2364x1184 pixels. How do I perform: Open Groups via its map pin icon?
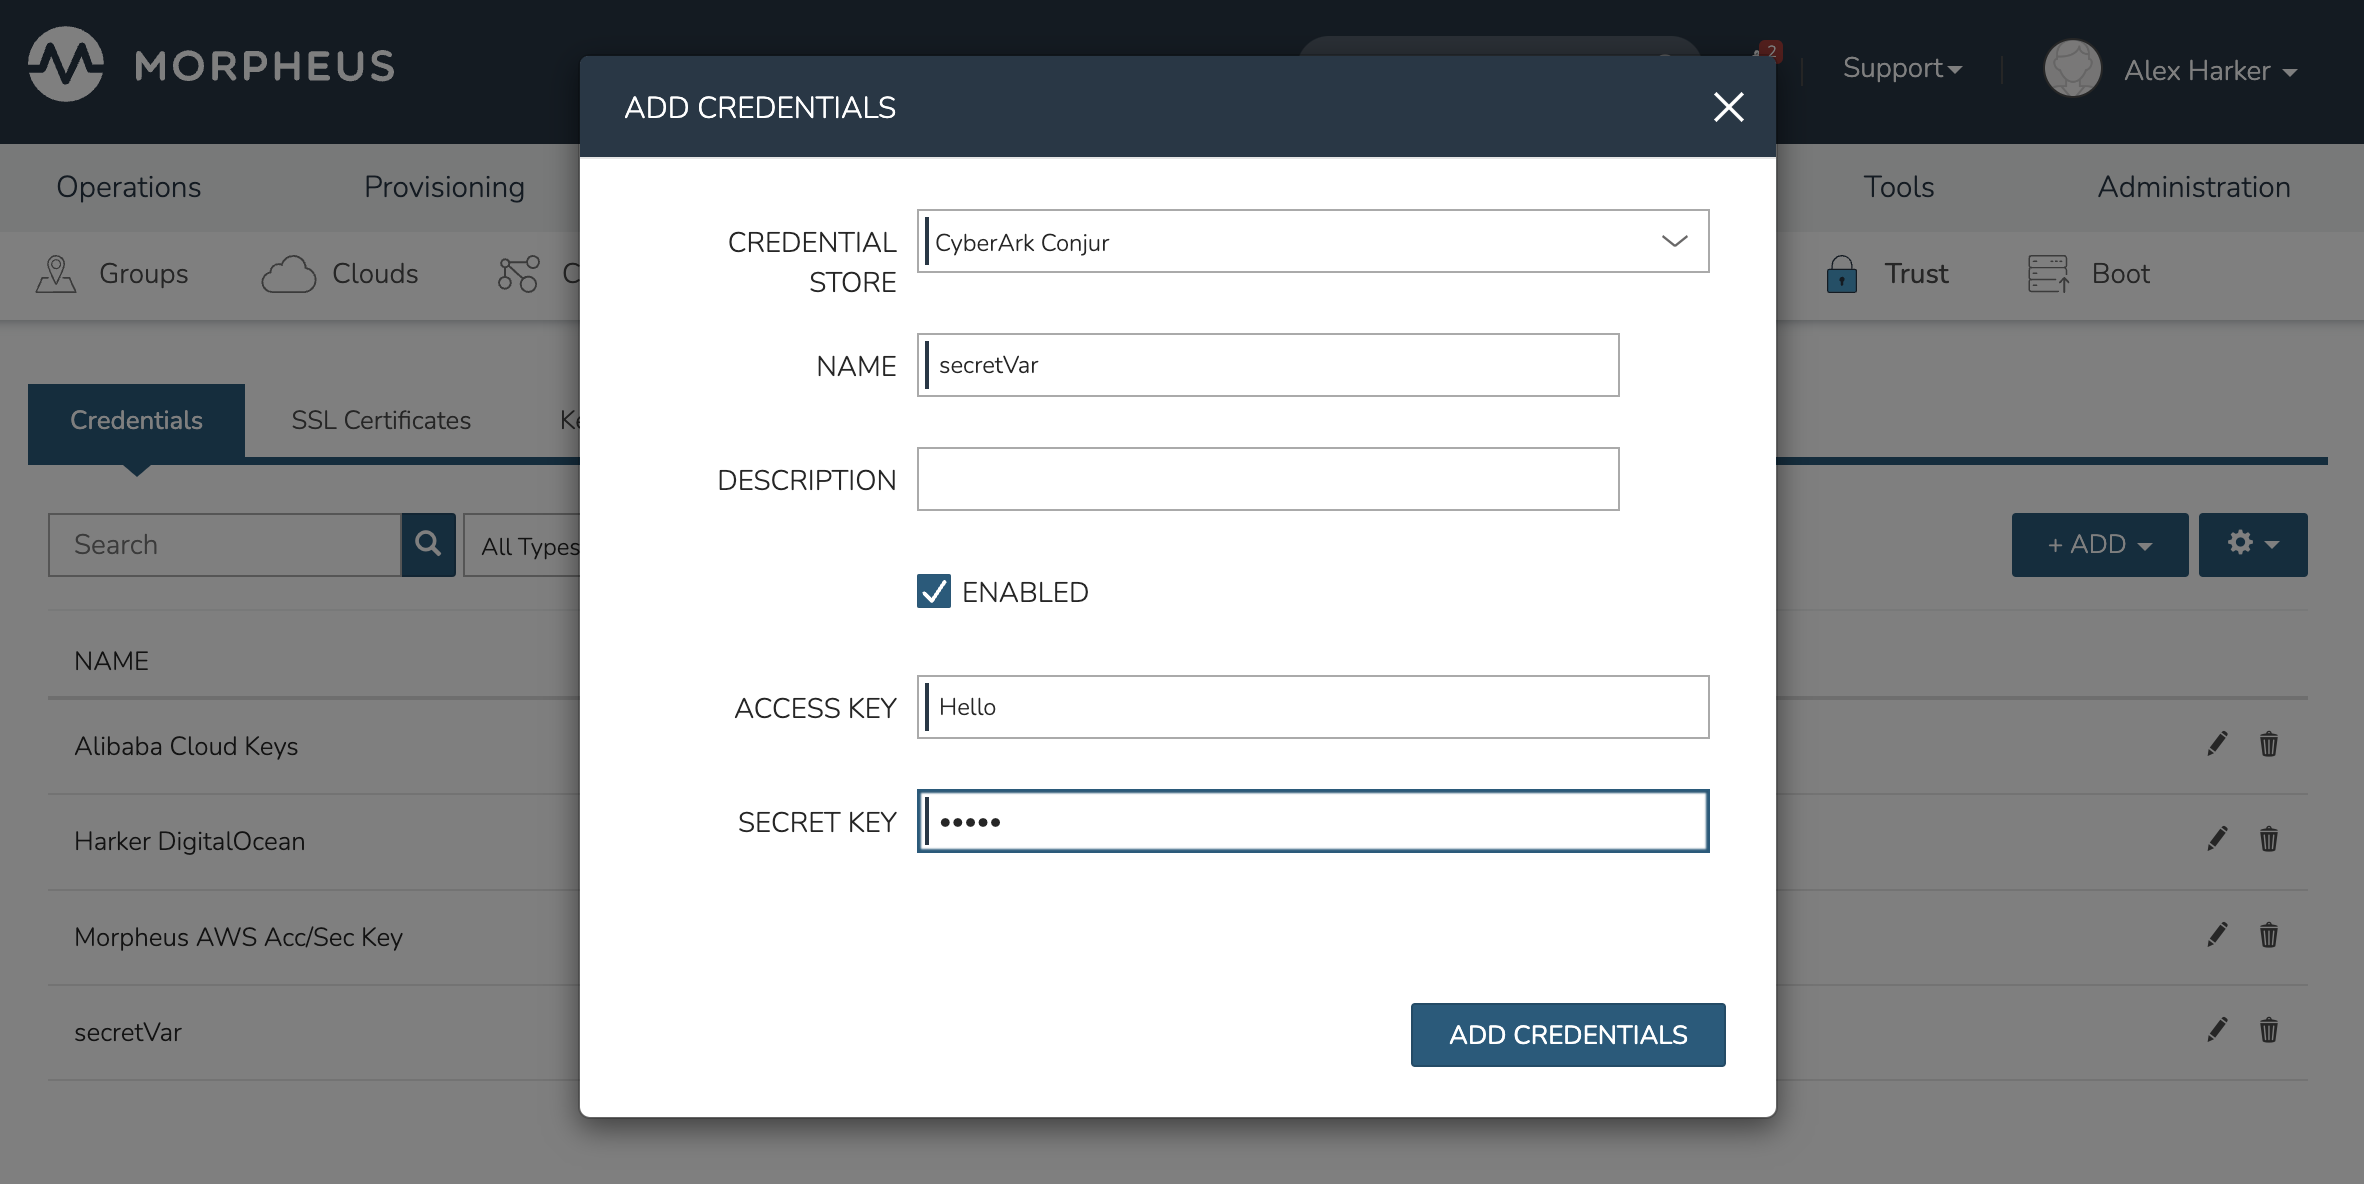click(x=56, y=274)
